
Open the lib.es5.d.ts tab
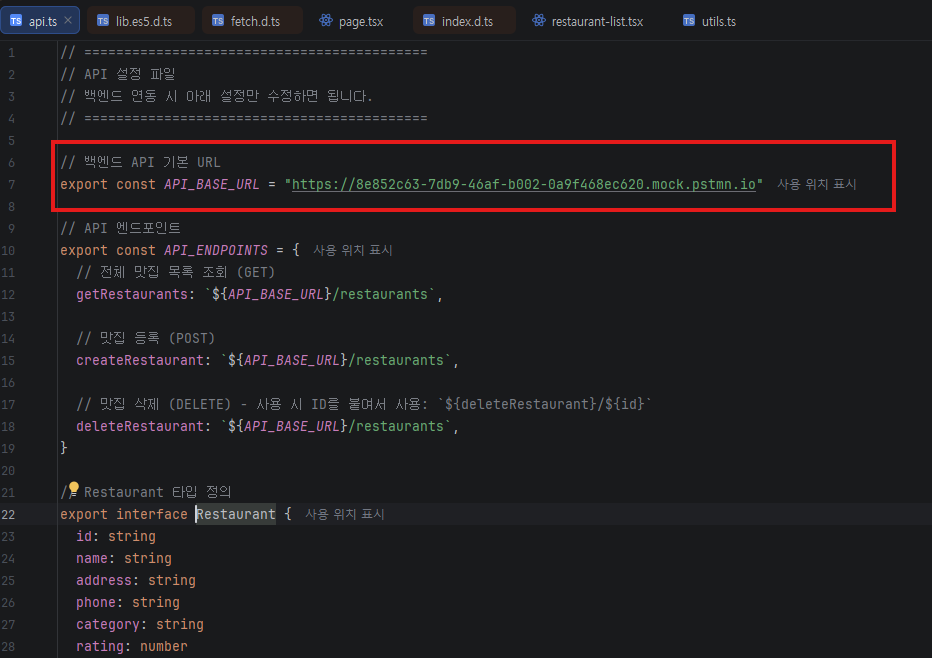tap(142, 21)
